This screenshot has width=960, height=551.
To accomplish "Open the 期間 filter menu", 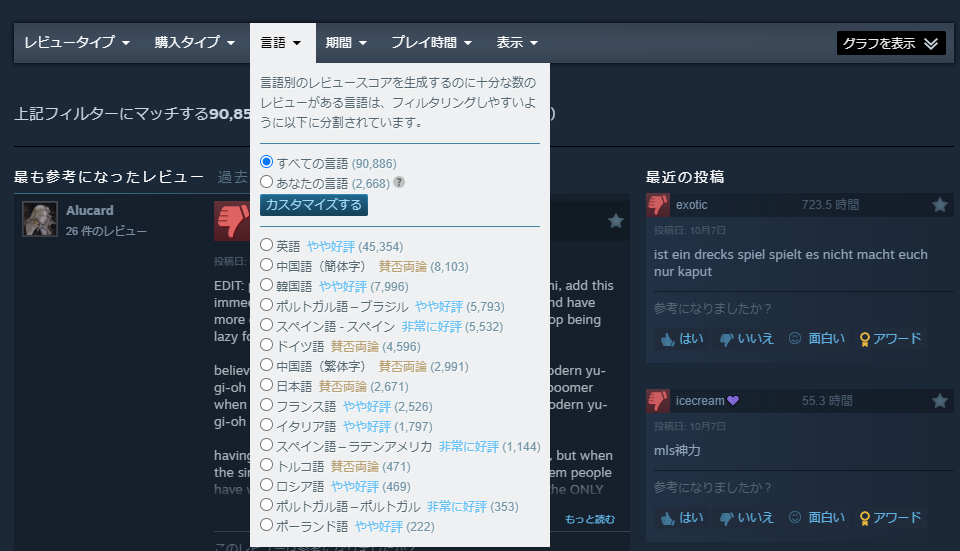I will point(346,43).
